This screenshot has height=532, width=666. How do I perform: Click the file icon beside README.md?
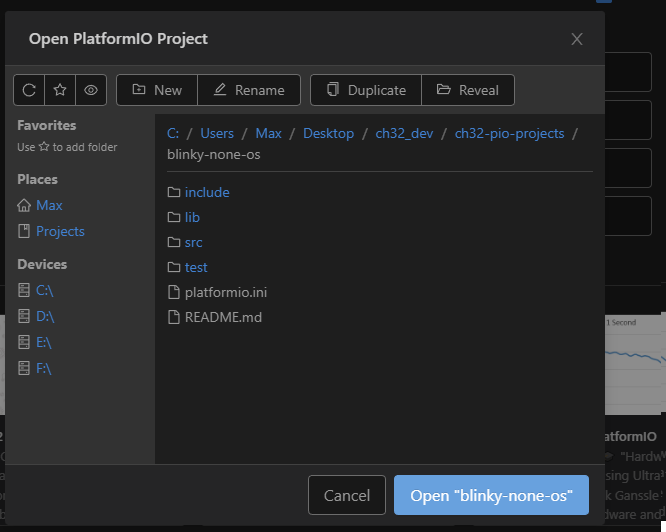(x=174, y=318)
